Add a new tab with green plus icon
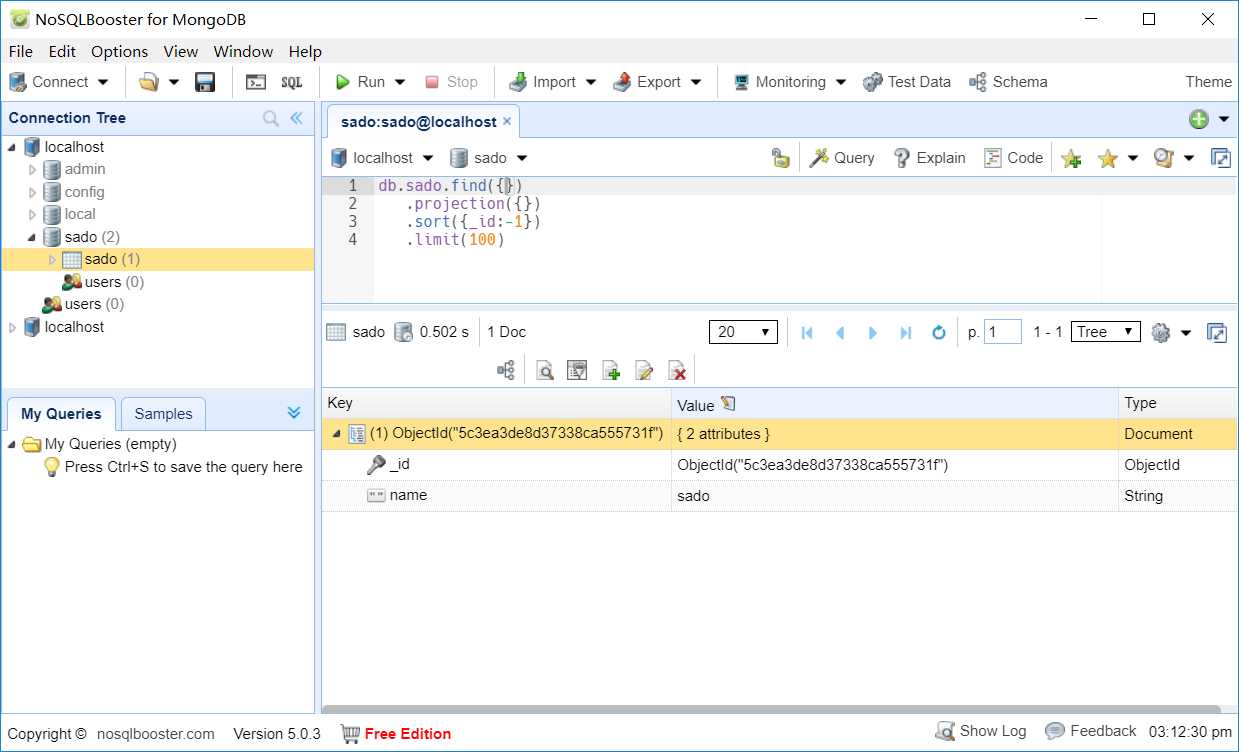The image size is (1239, 752). pyautogui.click(x=1199, y=119)
